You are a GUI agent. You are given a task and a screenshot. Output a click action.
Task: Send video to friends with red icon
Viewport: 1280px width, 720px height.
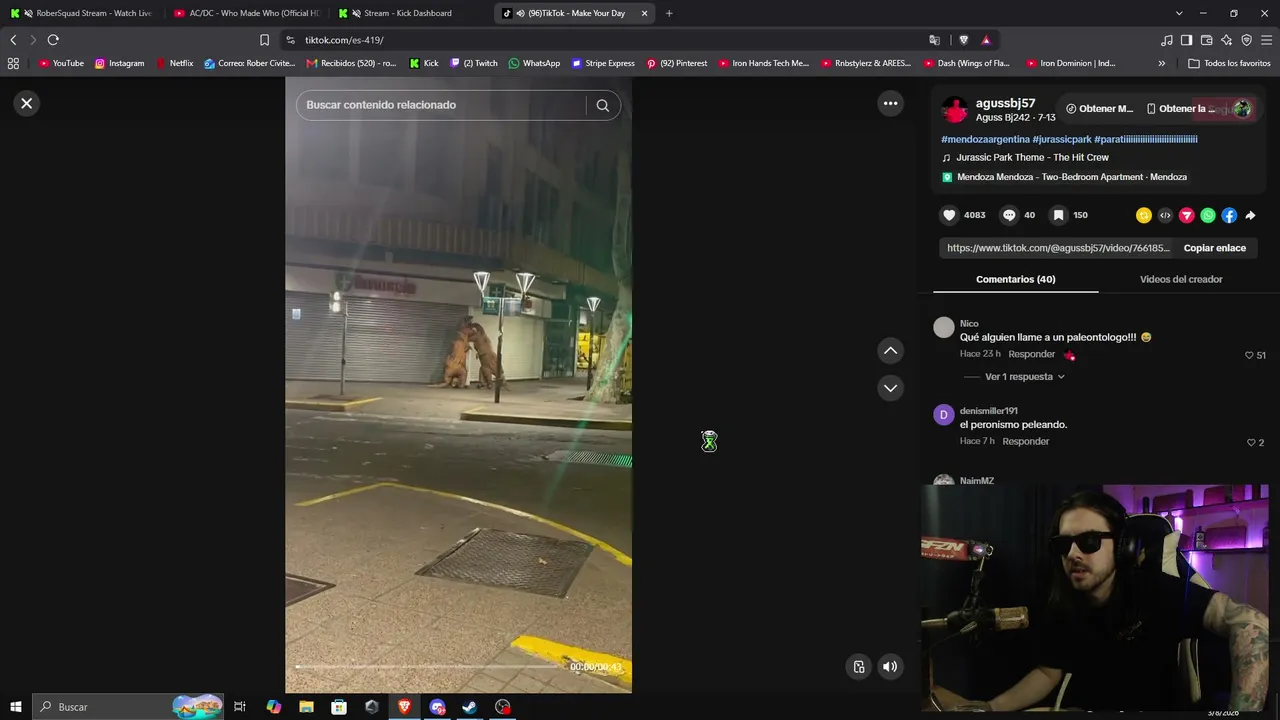[x=1187, y=215]
